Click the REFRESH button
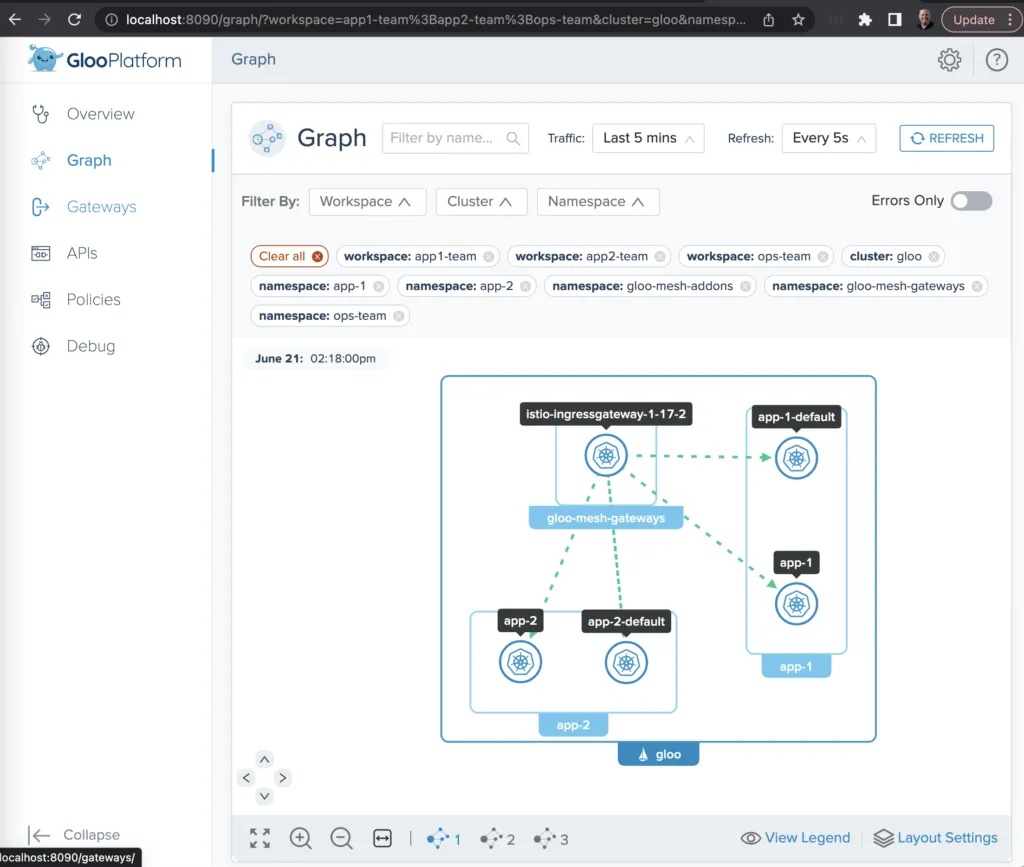 [x=946, y=138]
